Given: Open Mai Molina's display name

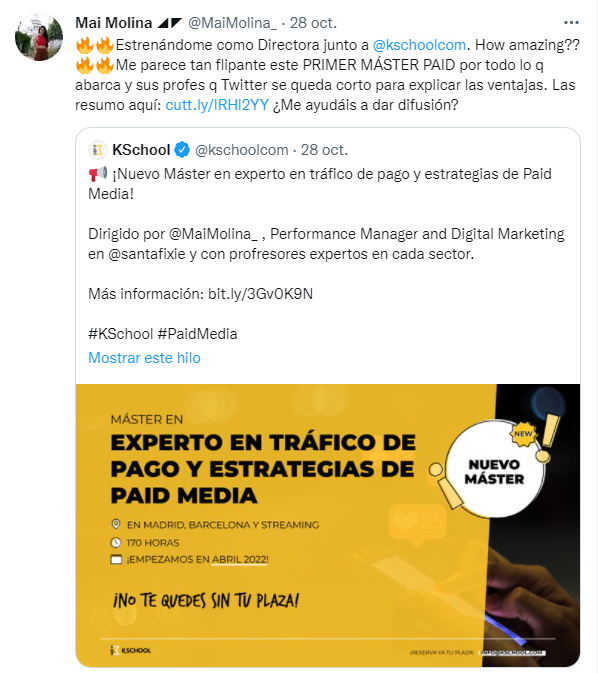Looking at the screenshot, I should pyautogui.click(x=113, y=23).
